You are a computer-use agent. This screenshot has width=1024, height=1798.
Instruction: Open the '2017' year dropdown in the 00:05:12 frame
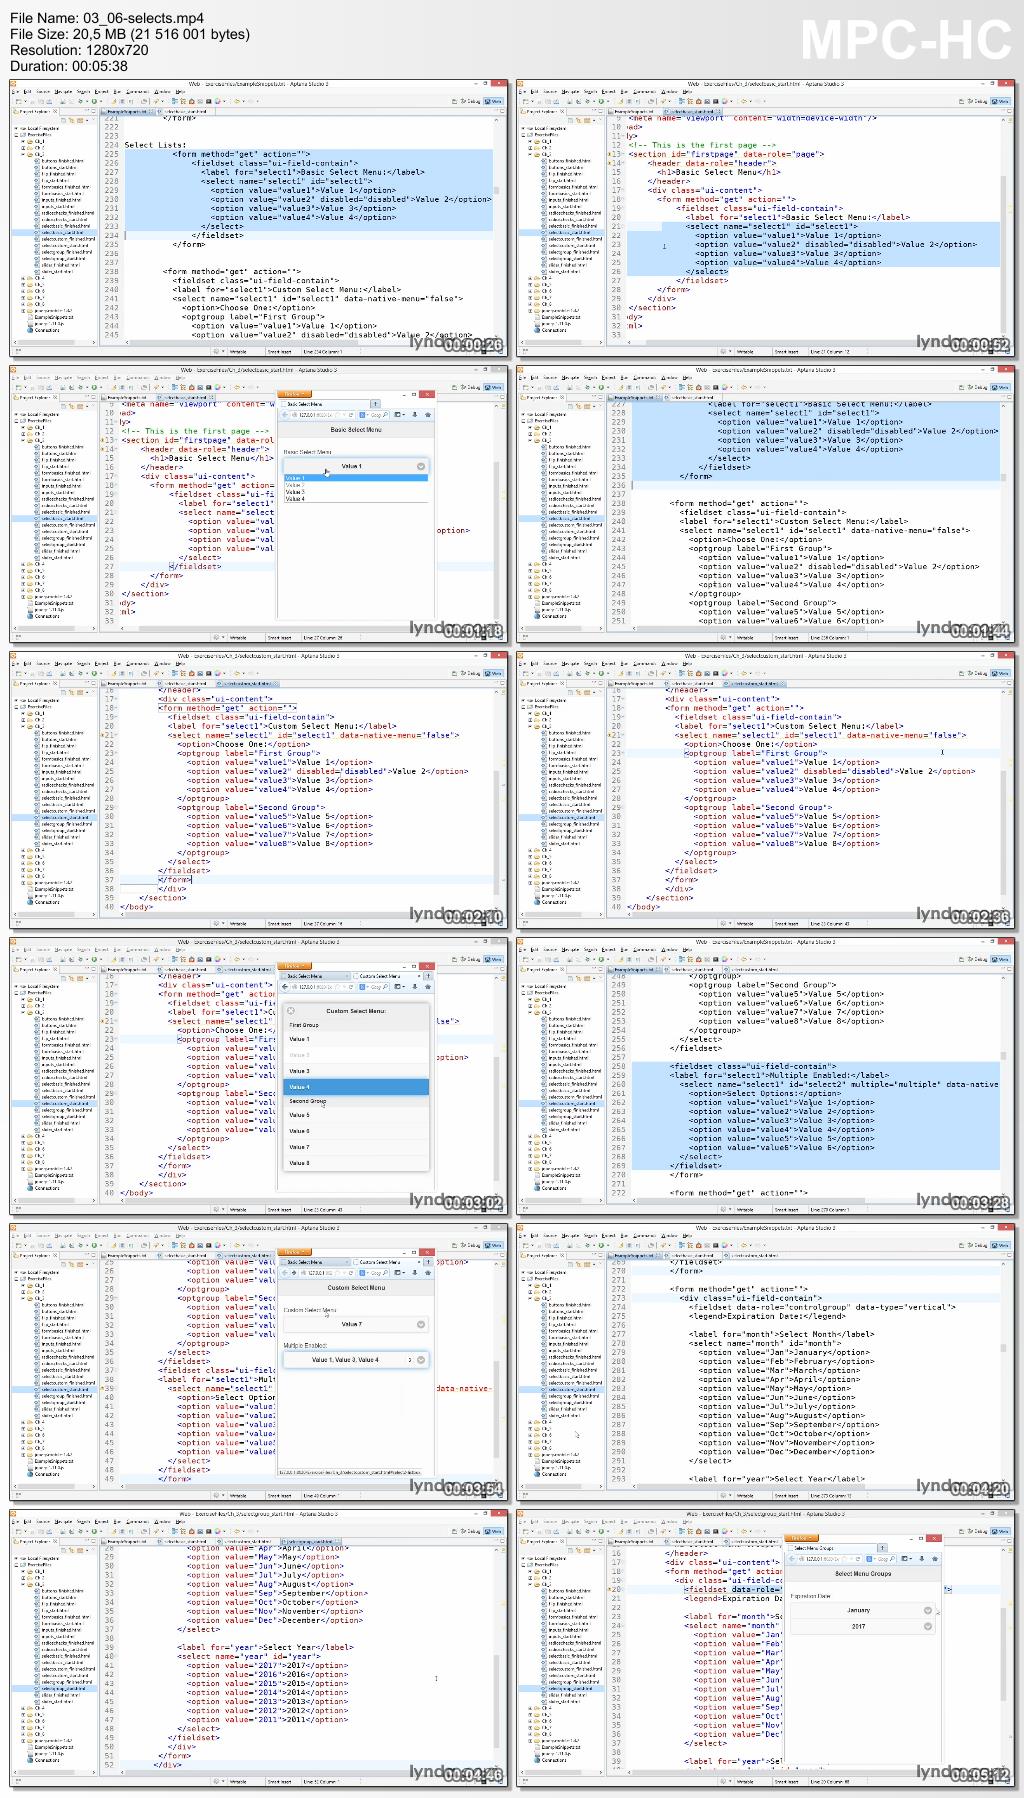tap(862, 1626)
